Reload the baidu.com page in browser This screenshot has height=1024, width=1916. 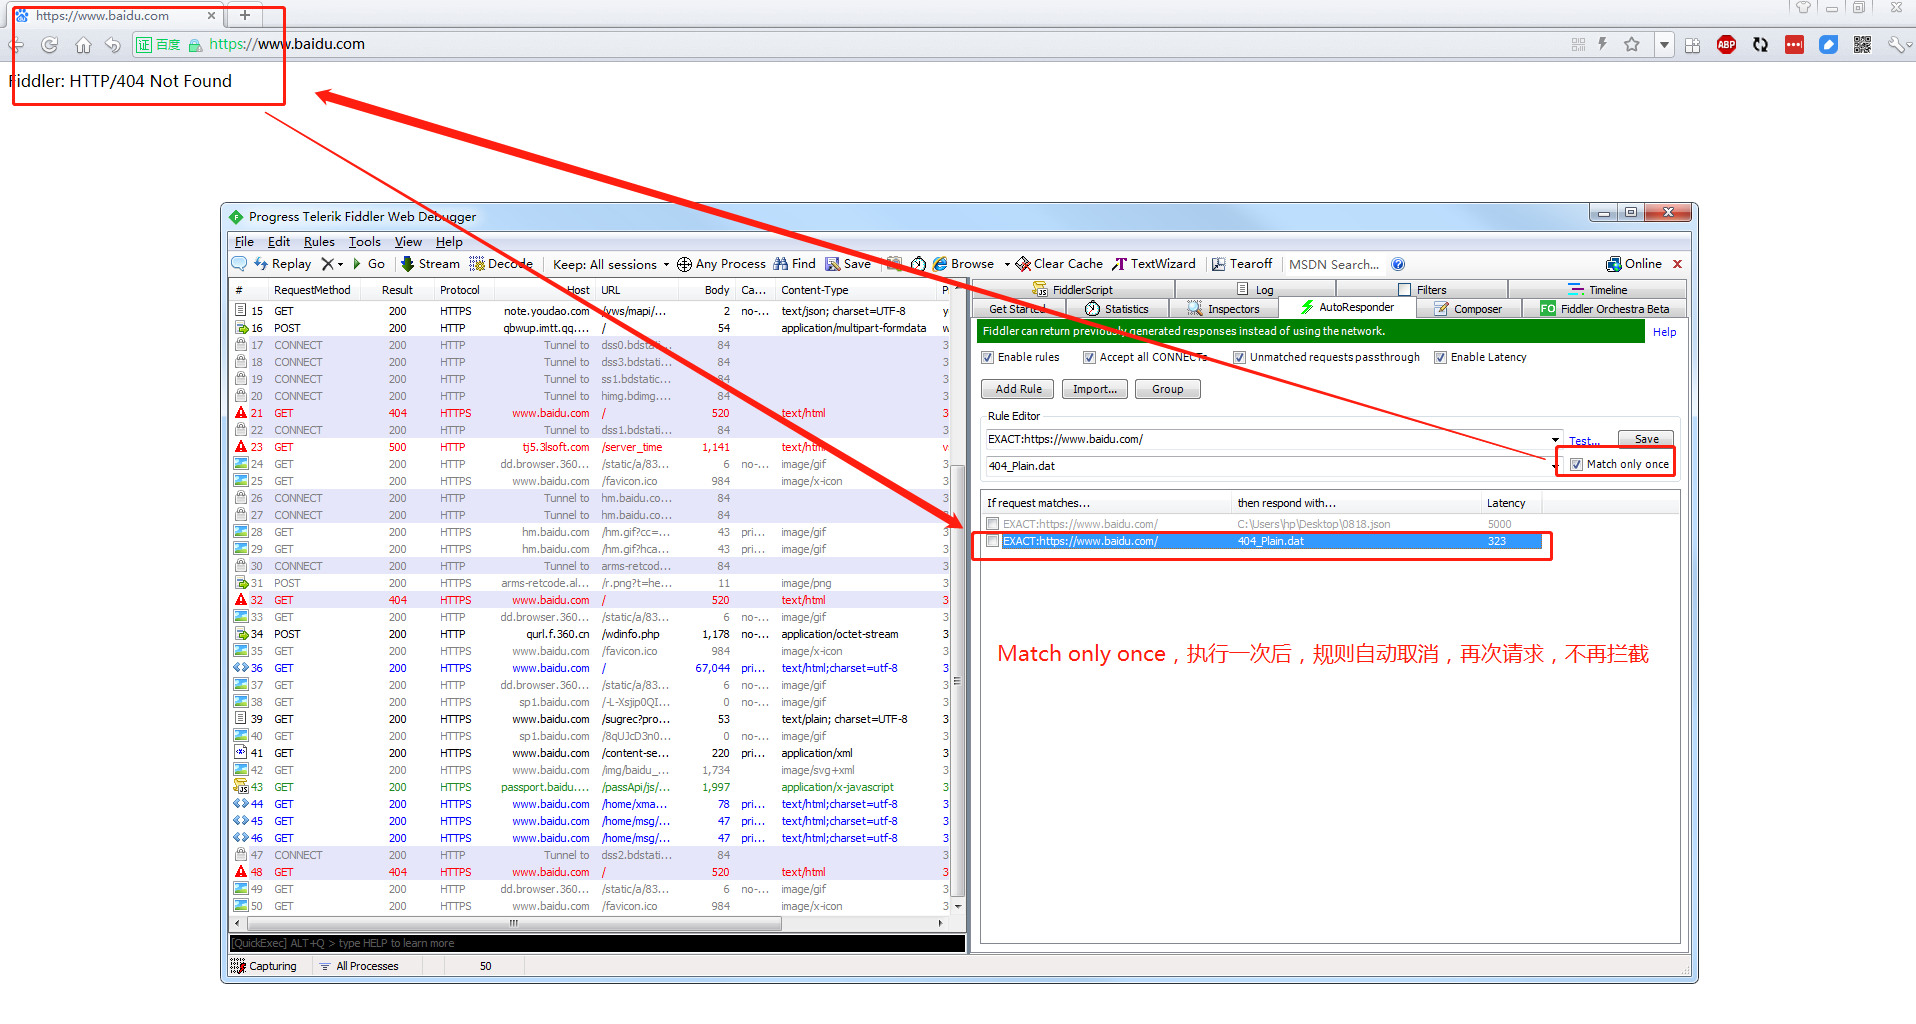(x=49, y=45)
